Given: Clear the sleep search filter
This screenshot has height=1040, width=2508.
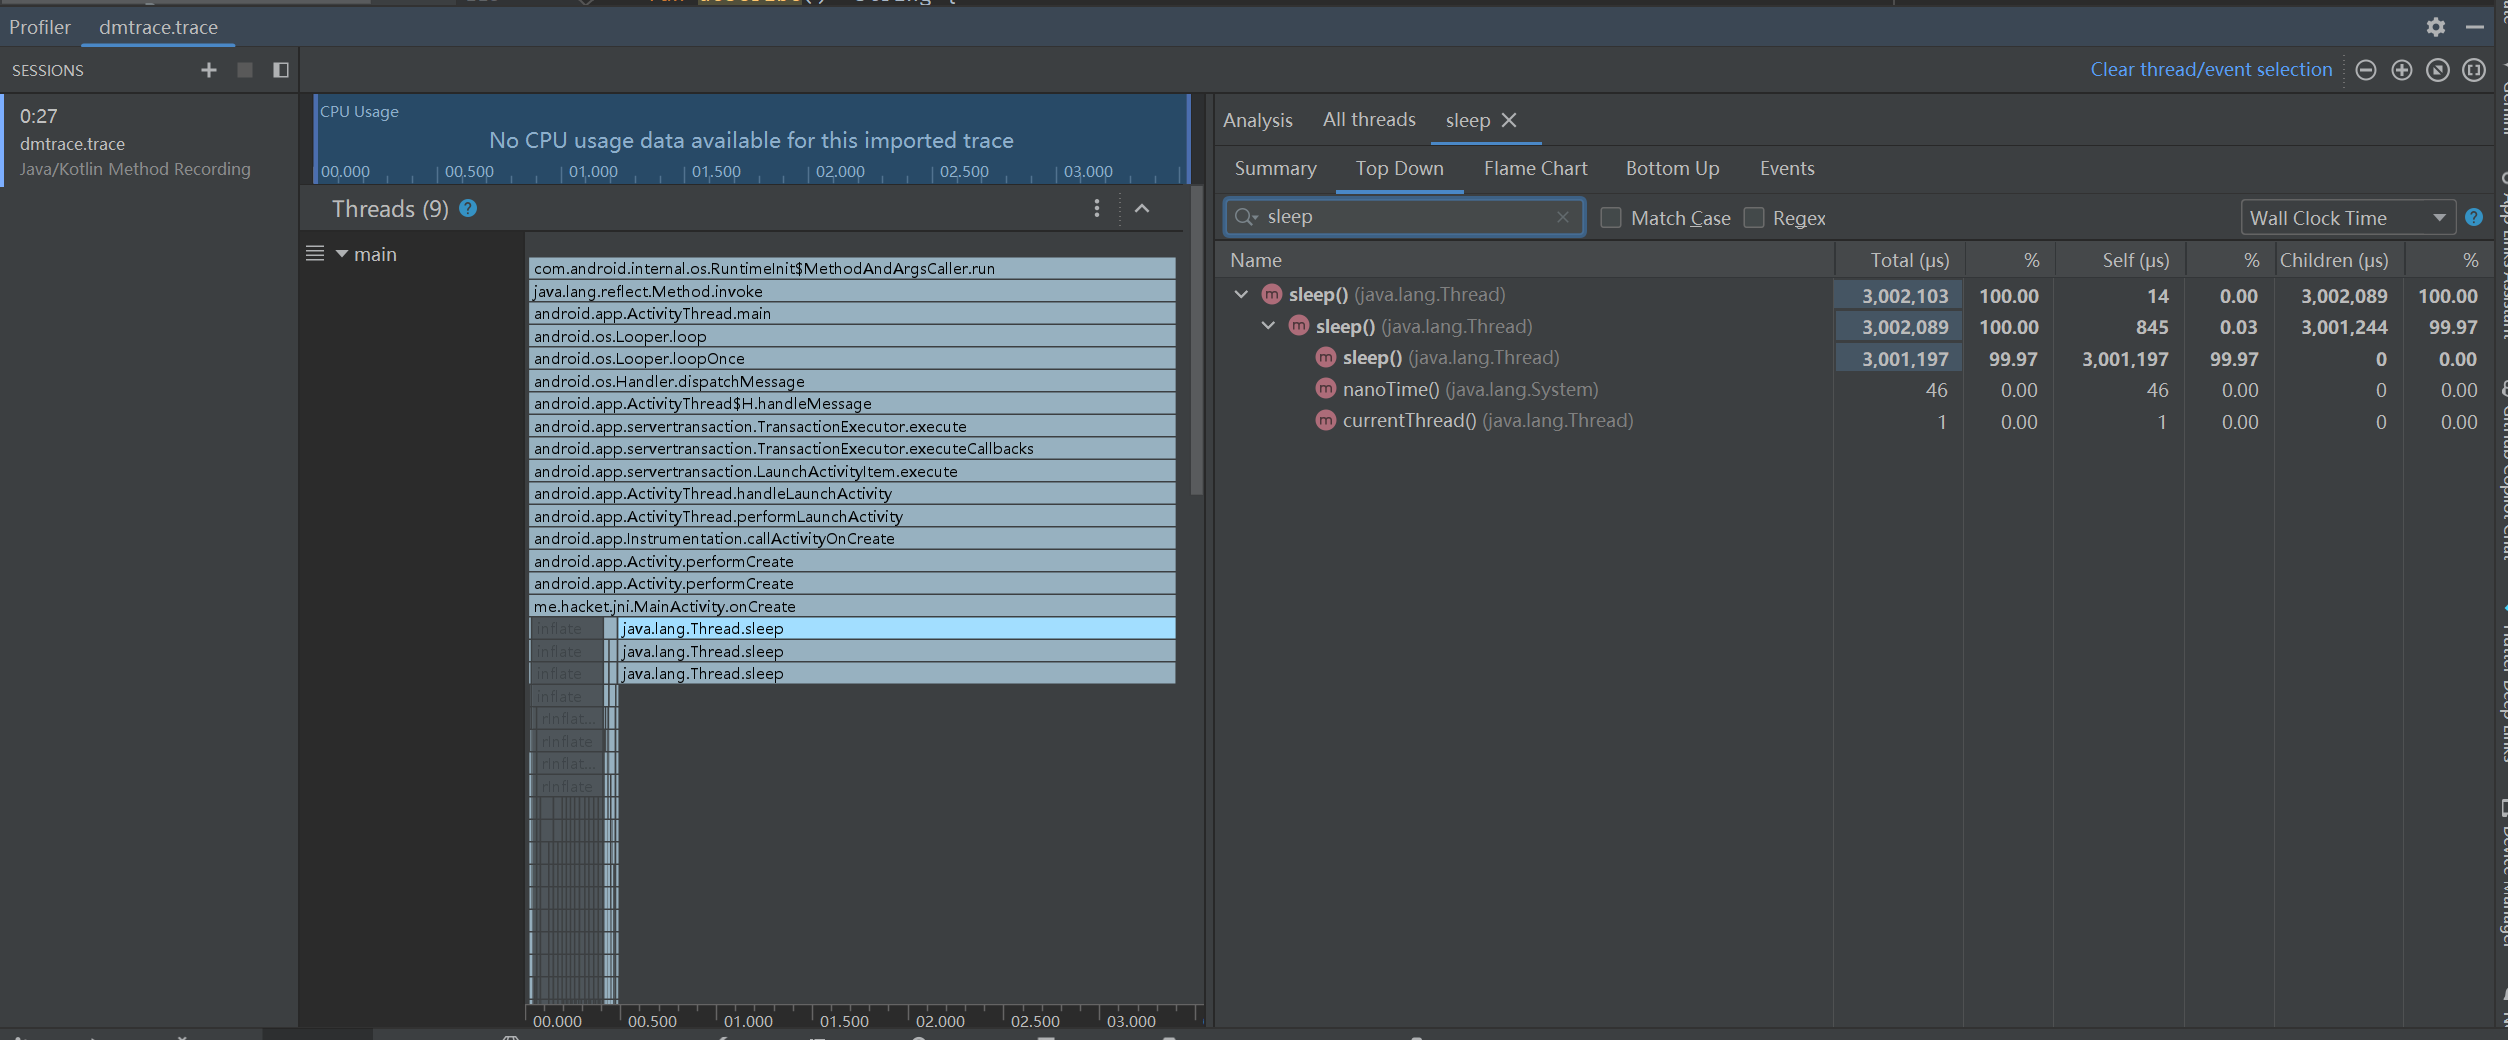Looking at the screenshot, I should (1563, 217).
